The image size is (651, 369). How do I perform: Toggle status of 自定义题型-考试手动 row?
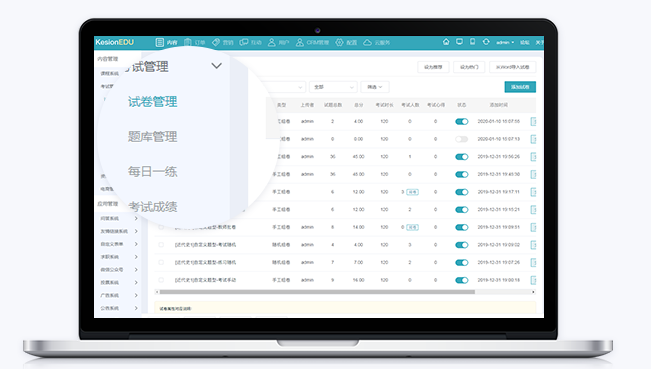point(461,280)
